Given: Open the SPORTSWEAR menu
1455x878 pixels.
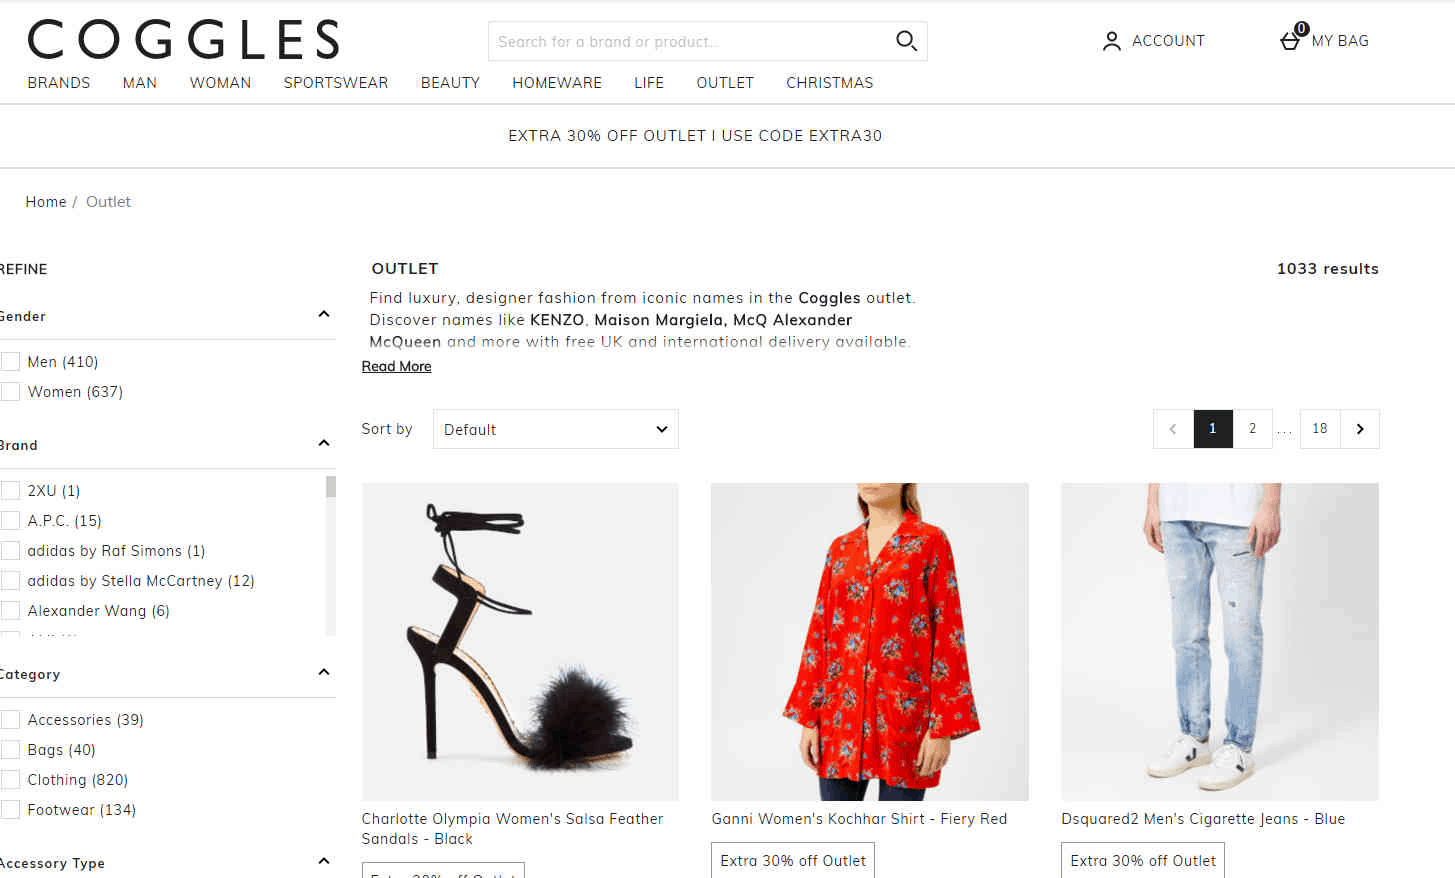Looking at the screenshot, I should (x=336, y=83).
